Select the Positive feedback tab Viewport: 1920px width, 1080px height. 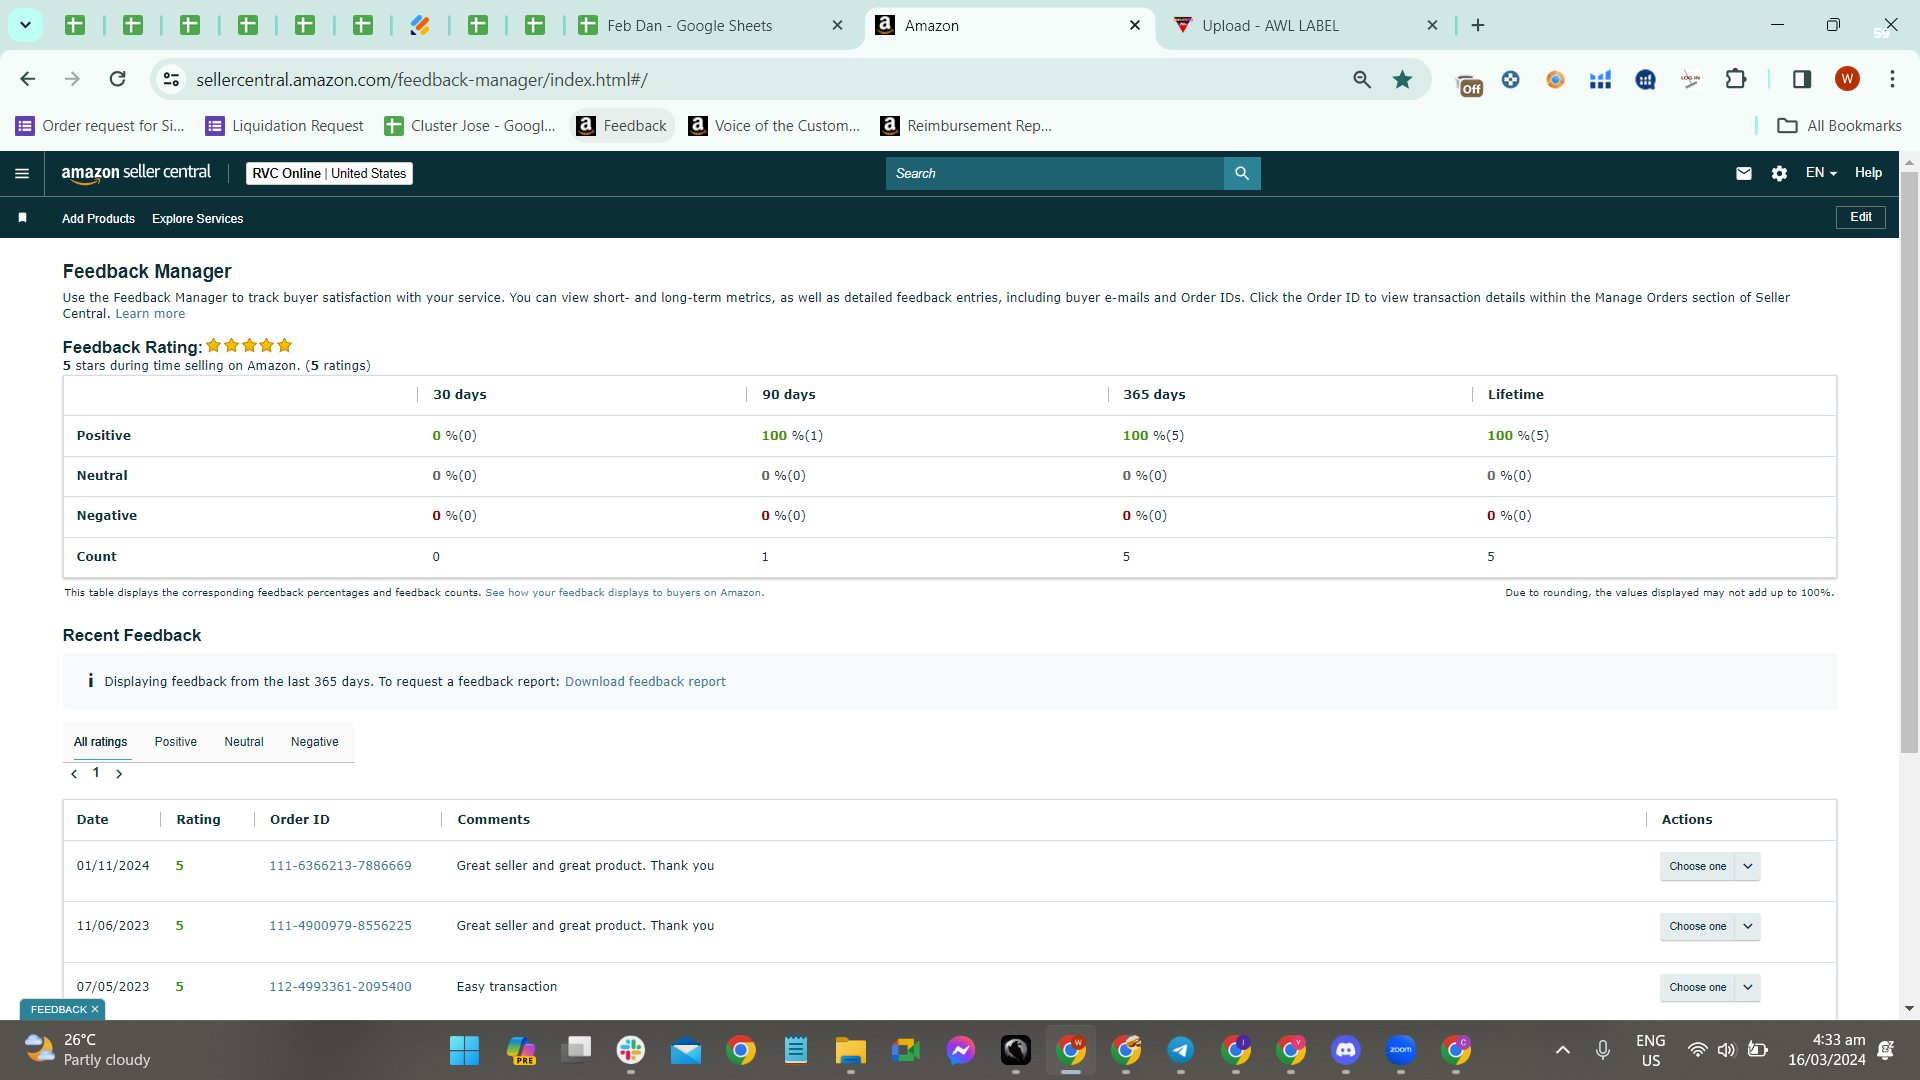(x=176, y=742)
